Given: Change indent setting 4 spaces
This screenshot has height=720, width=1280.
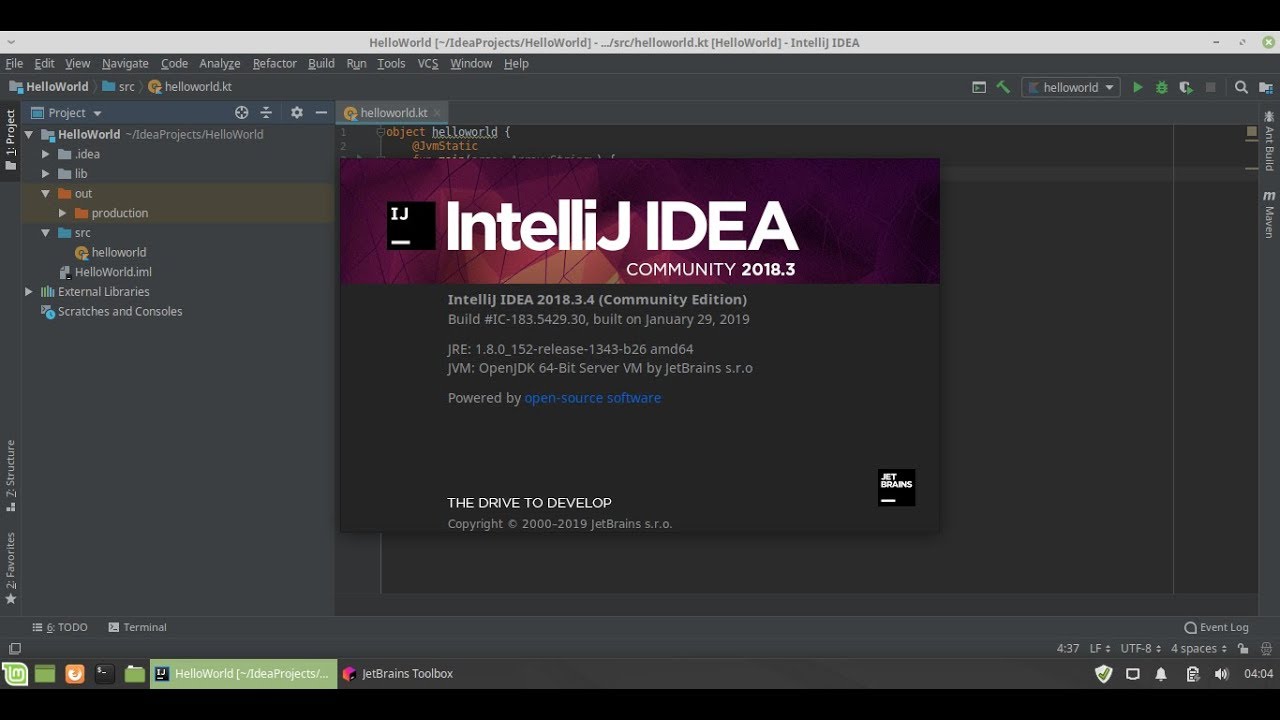Looking at the screenshot, I should (1199, 648).
